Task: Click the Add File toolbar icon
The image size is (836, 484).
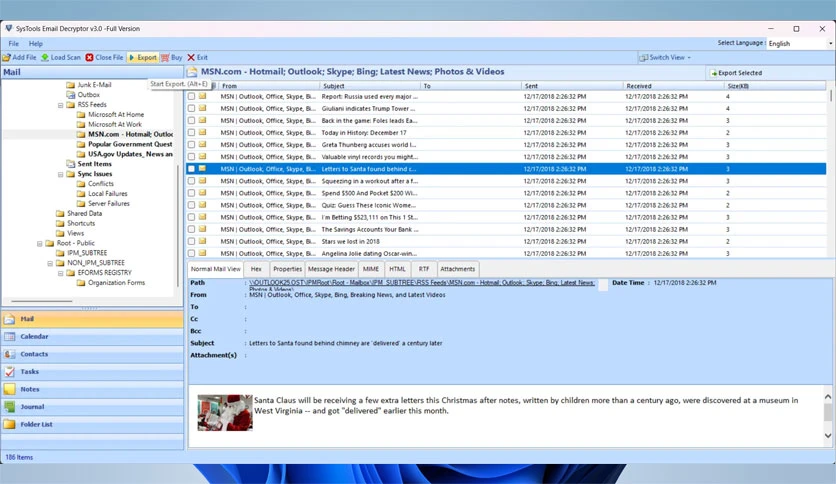Action: [7, 58]
